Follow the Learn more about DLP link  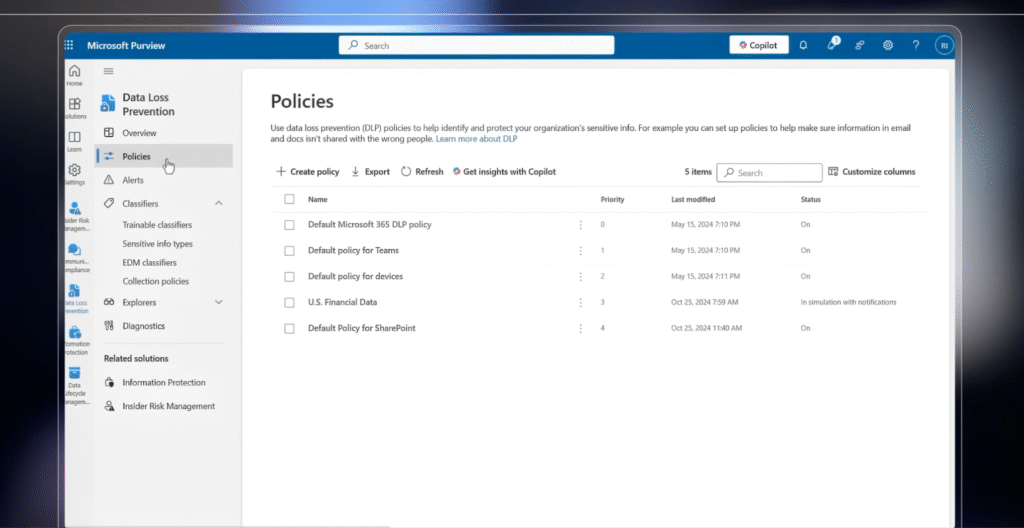point(476,138)
